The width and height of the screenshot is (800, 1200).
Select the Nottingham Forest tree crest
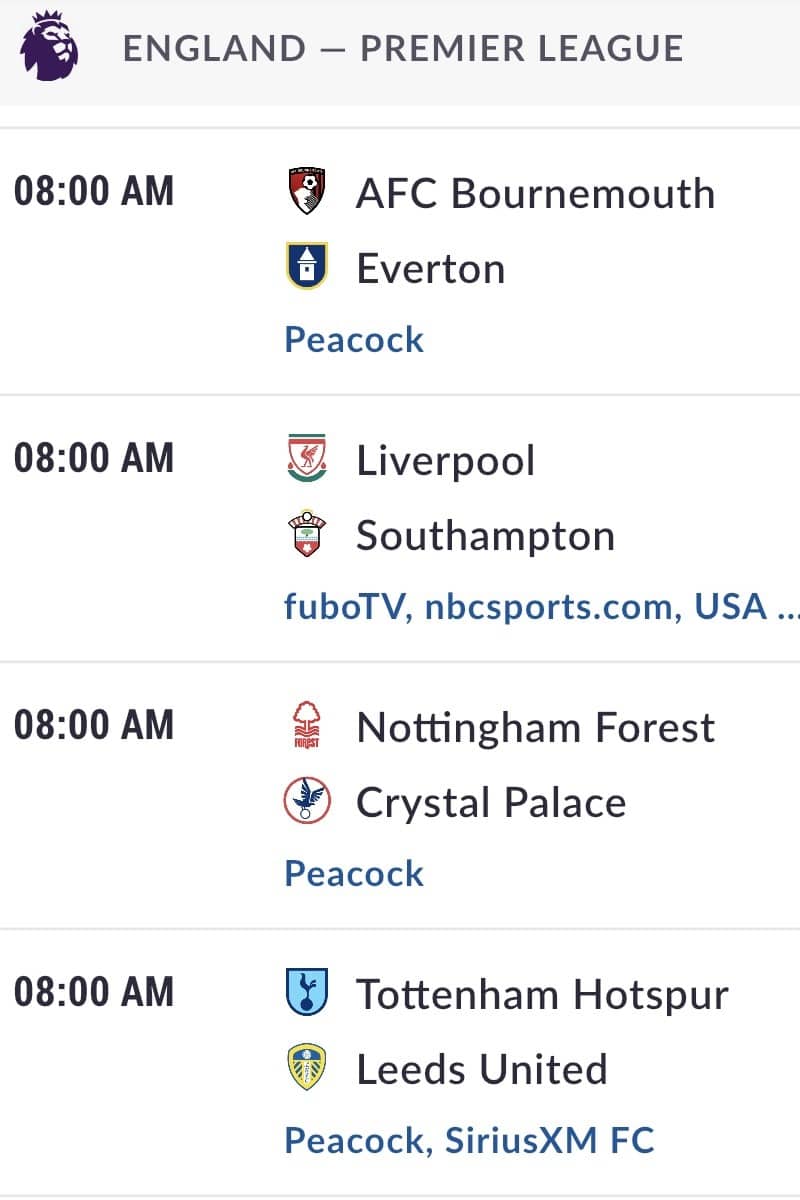tap(307, 727)
